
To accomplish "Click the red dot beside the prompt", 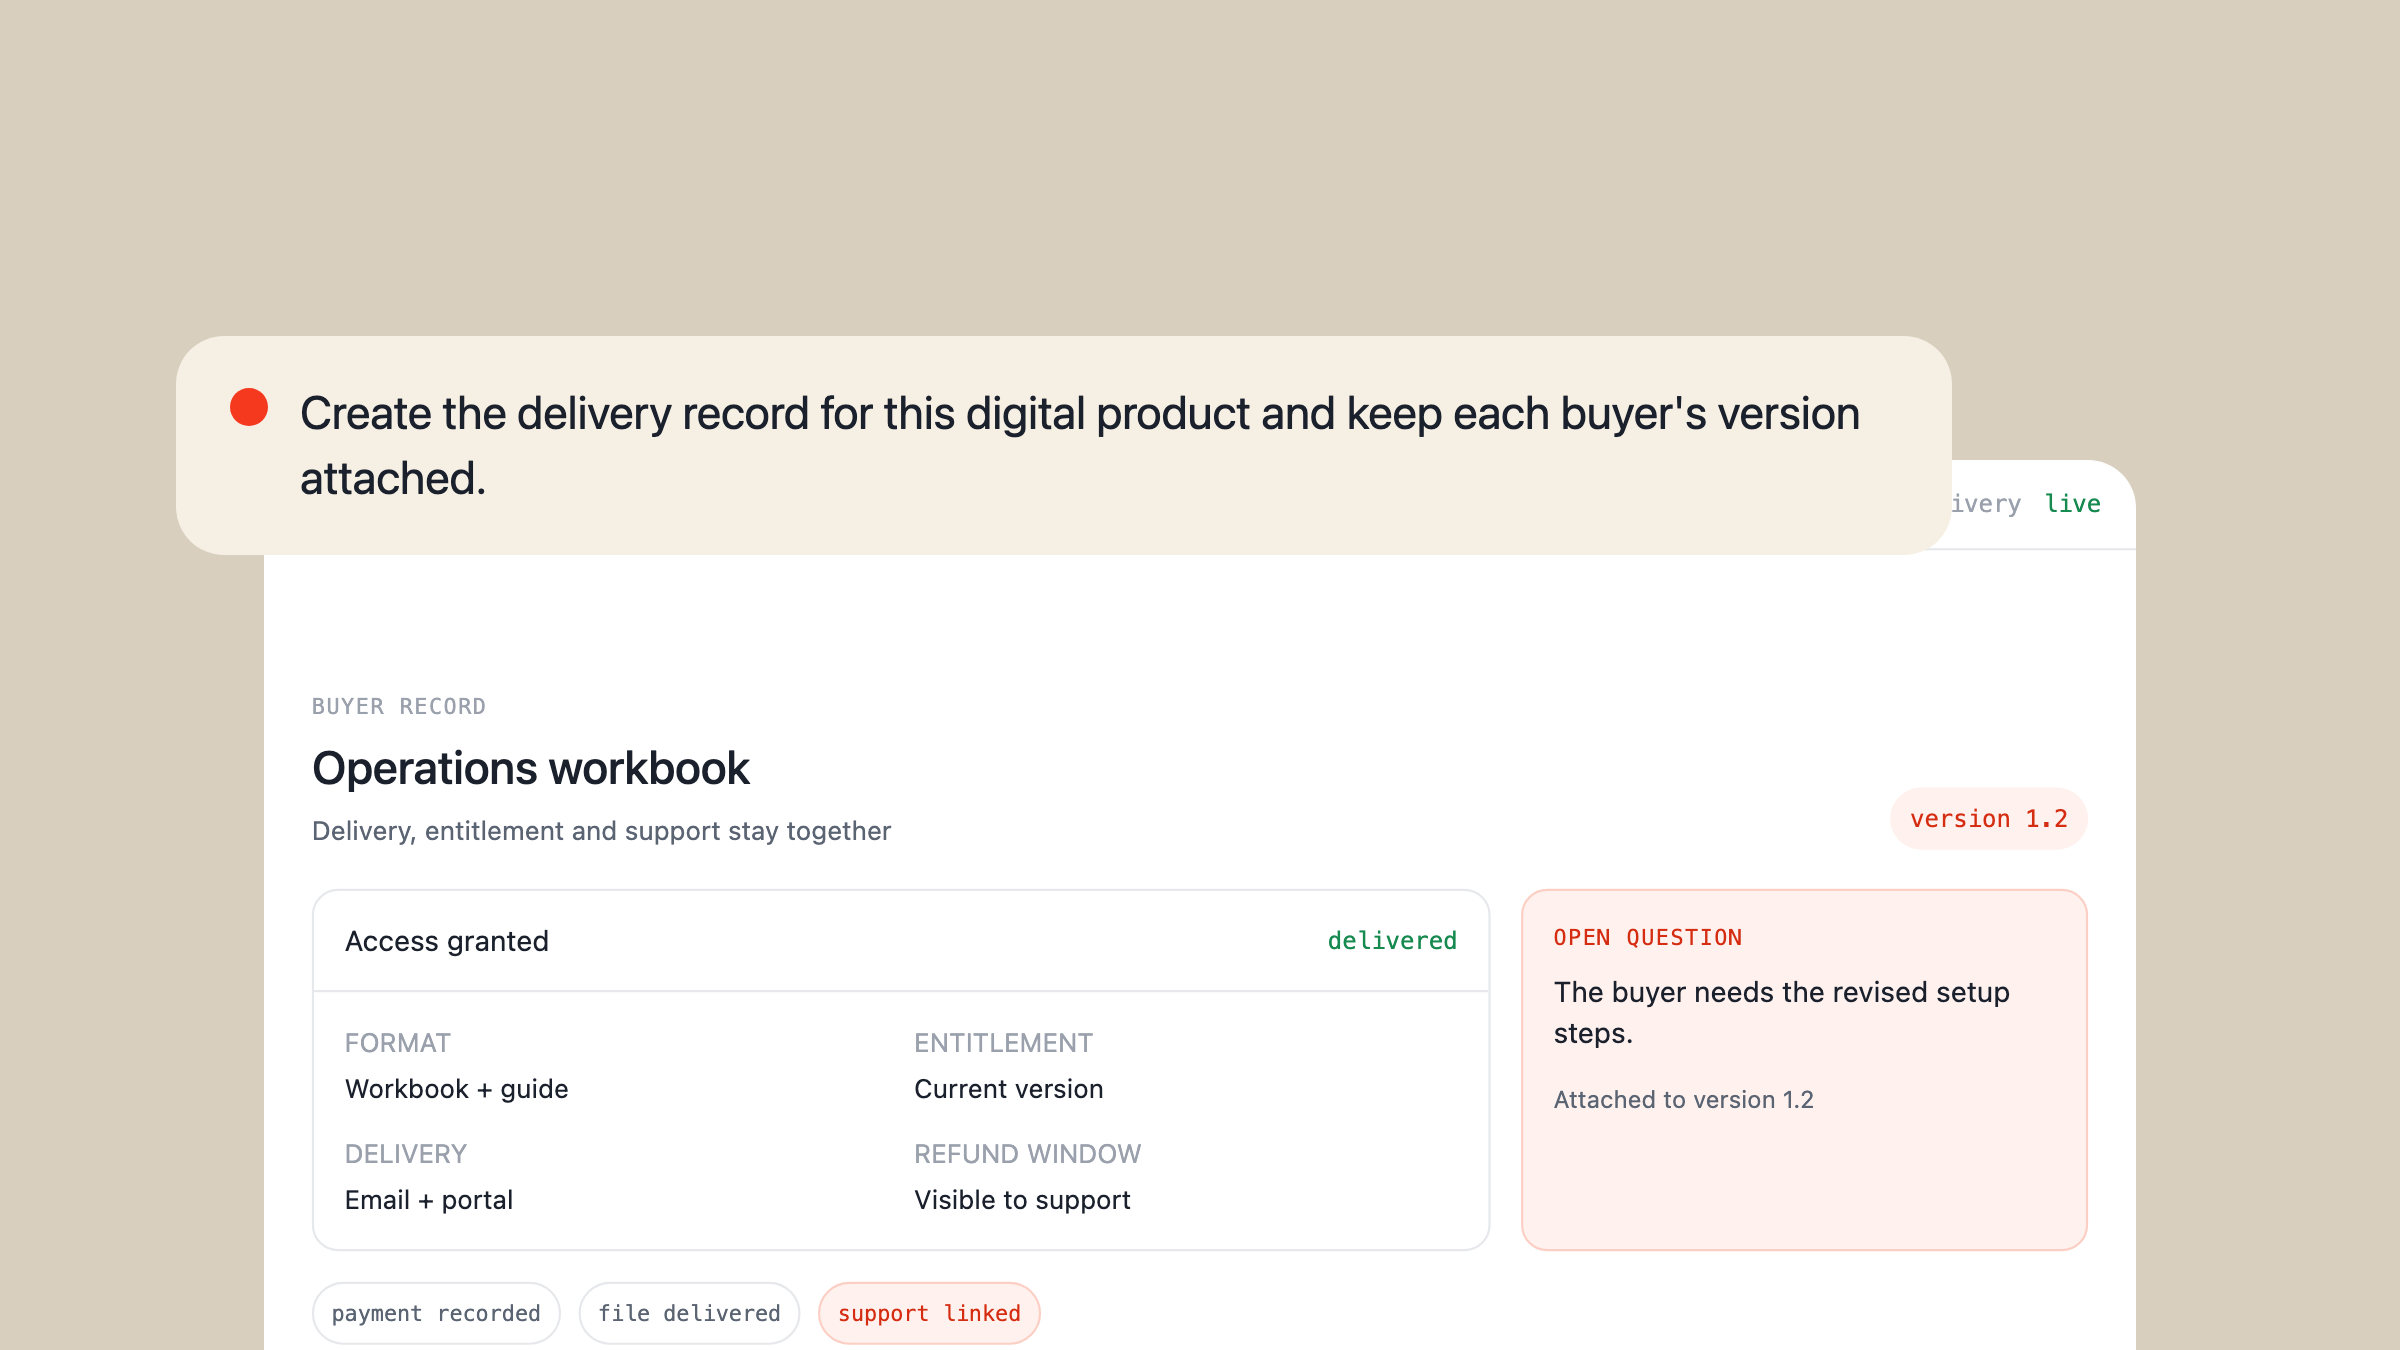I will tap(249, 407).
